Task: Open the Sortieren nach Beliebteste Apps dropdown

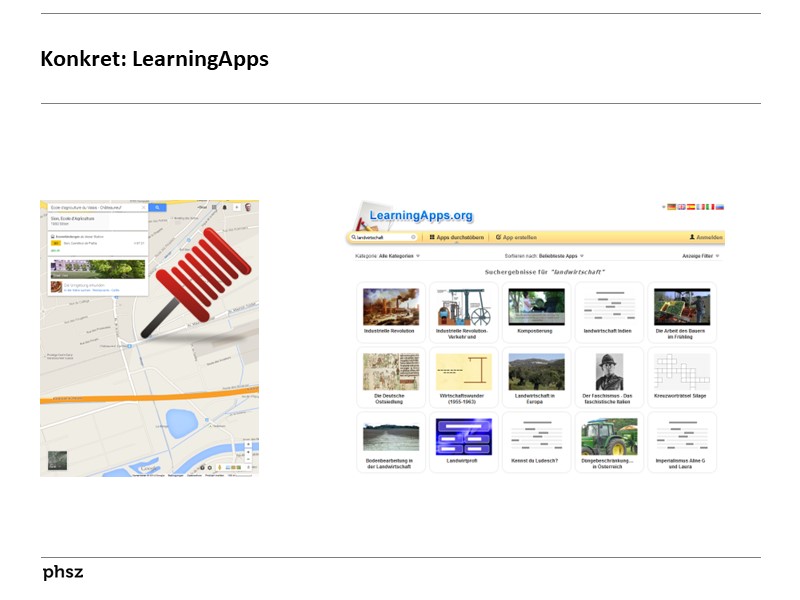Action: (545, 255)
